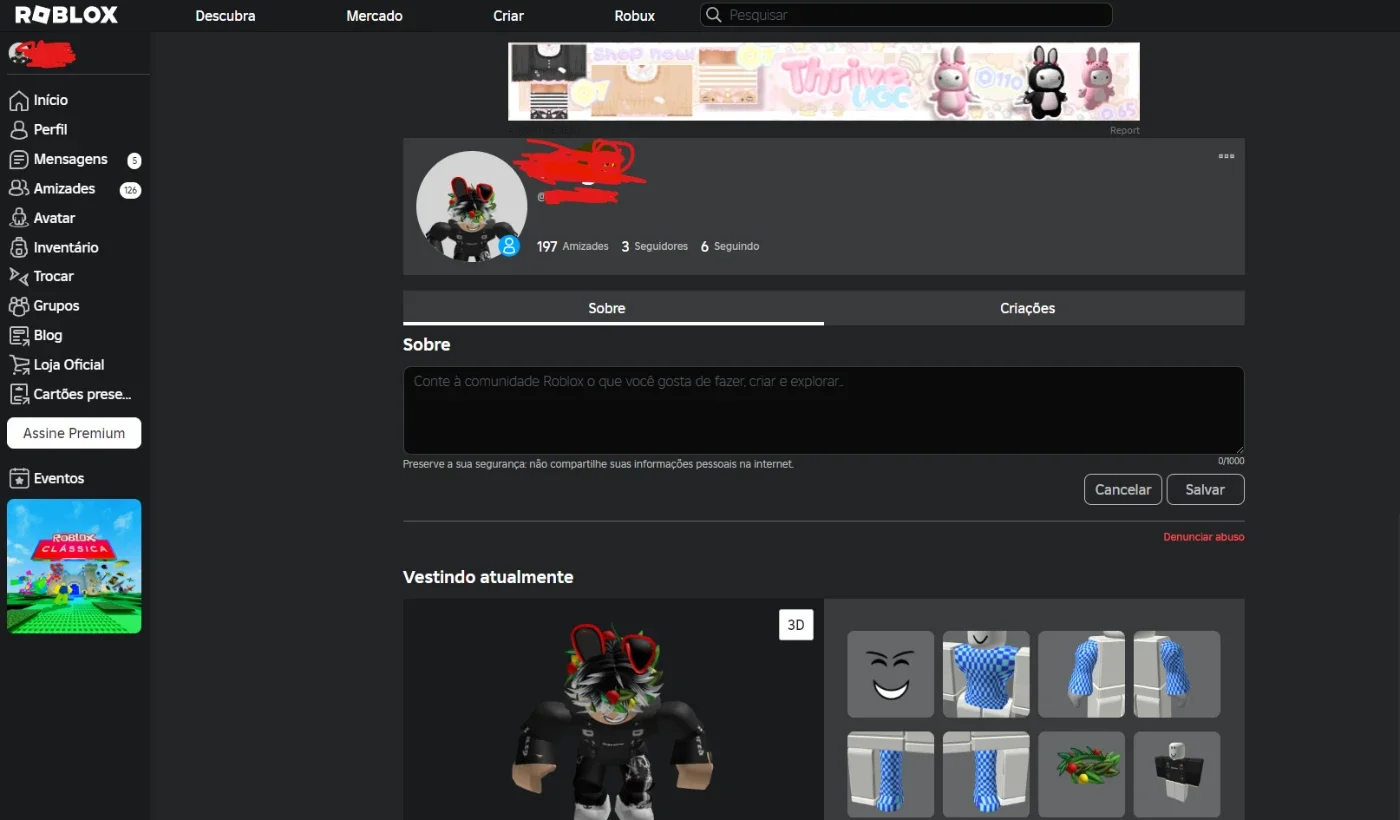The image size is (1400, 820).
Task: Open the Descubra header menu
Action: [225, 15]
